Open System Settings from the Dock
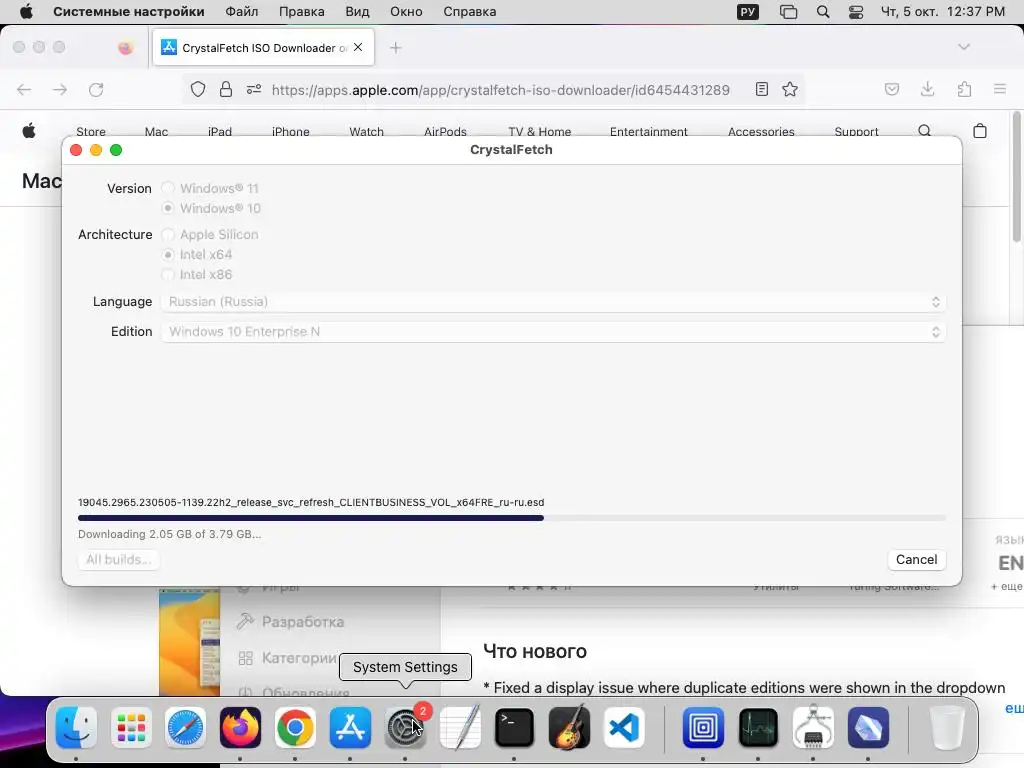 pos(405,727)
